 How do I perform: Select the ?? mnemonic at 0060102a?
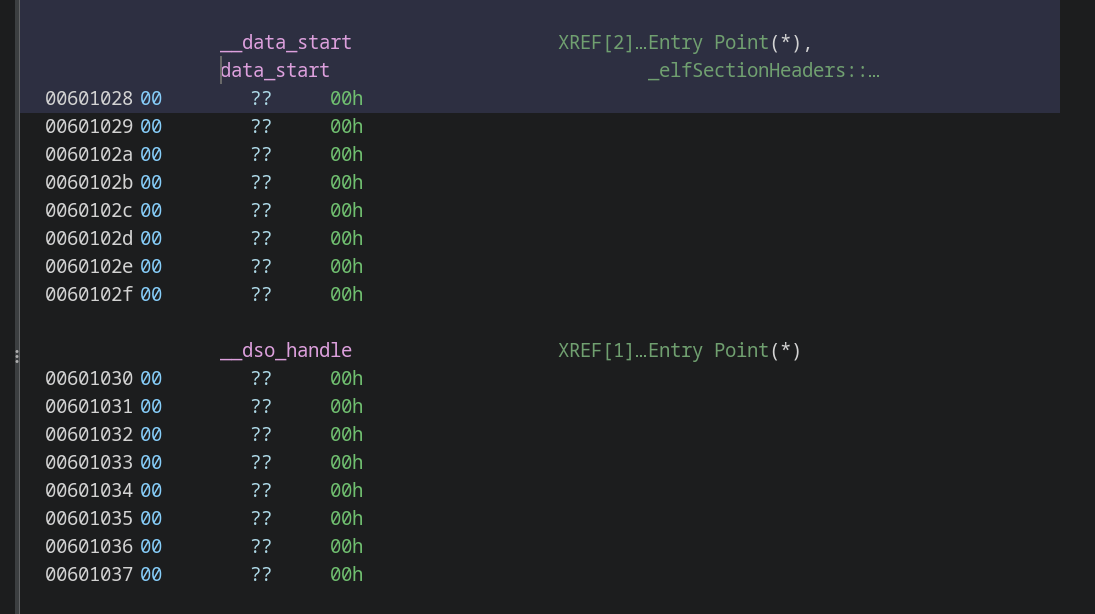pos(261,154)
